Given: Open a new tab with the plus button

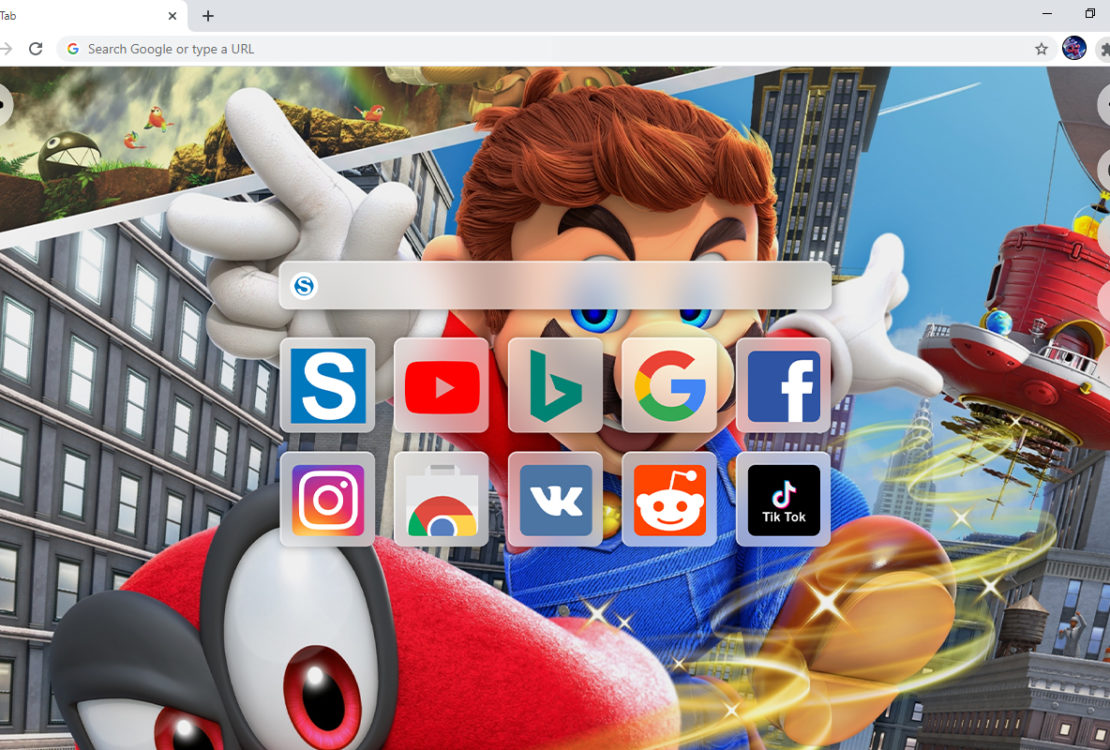Looking at the screenshot, I should 208,16.
